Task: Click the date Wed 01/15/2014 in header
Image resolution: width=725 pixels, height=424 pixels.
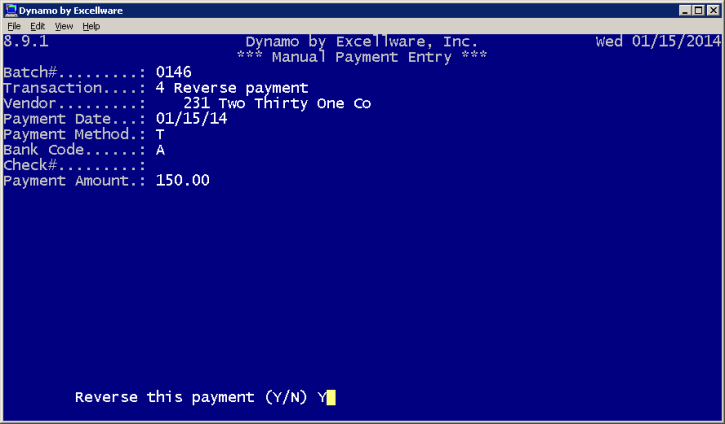Action: tap(658, 42)
